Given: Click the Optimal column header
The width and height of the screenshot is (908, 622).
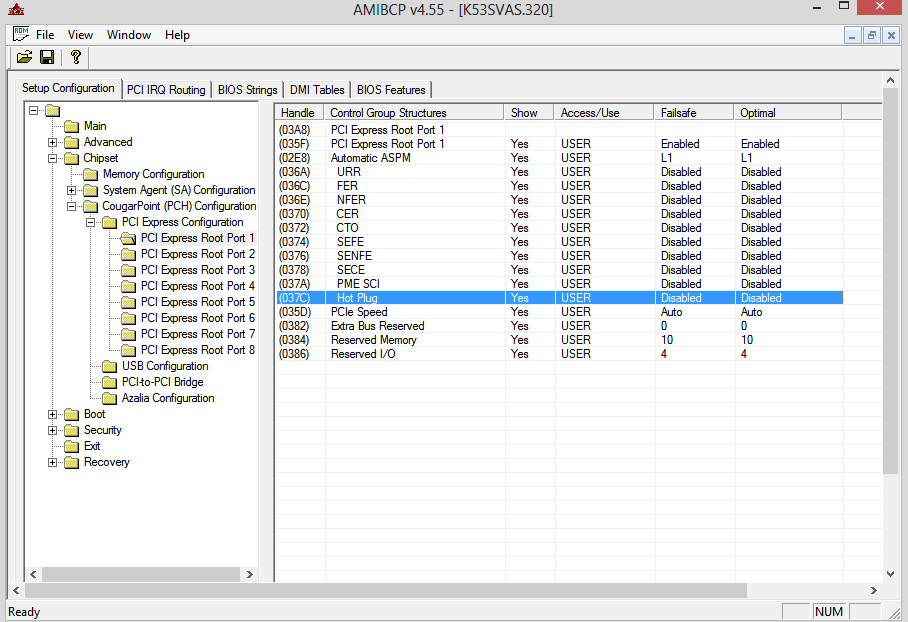Looking at the screenshot, I should point(788,112).
